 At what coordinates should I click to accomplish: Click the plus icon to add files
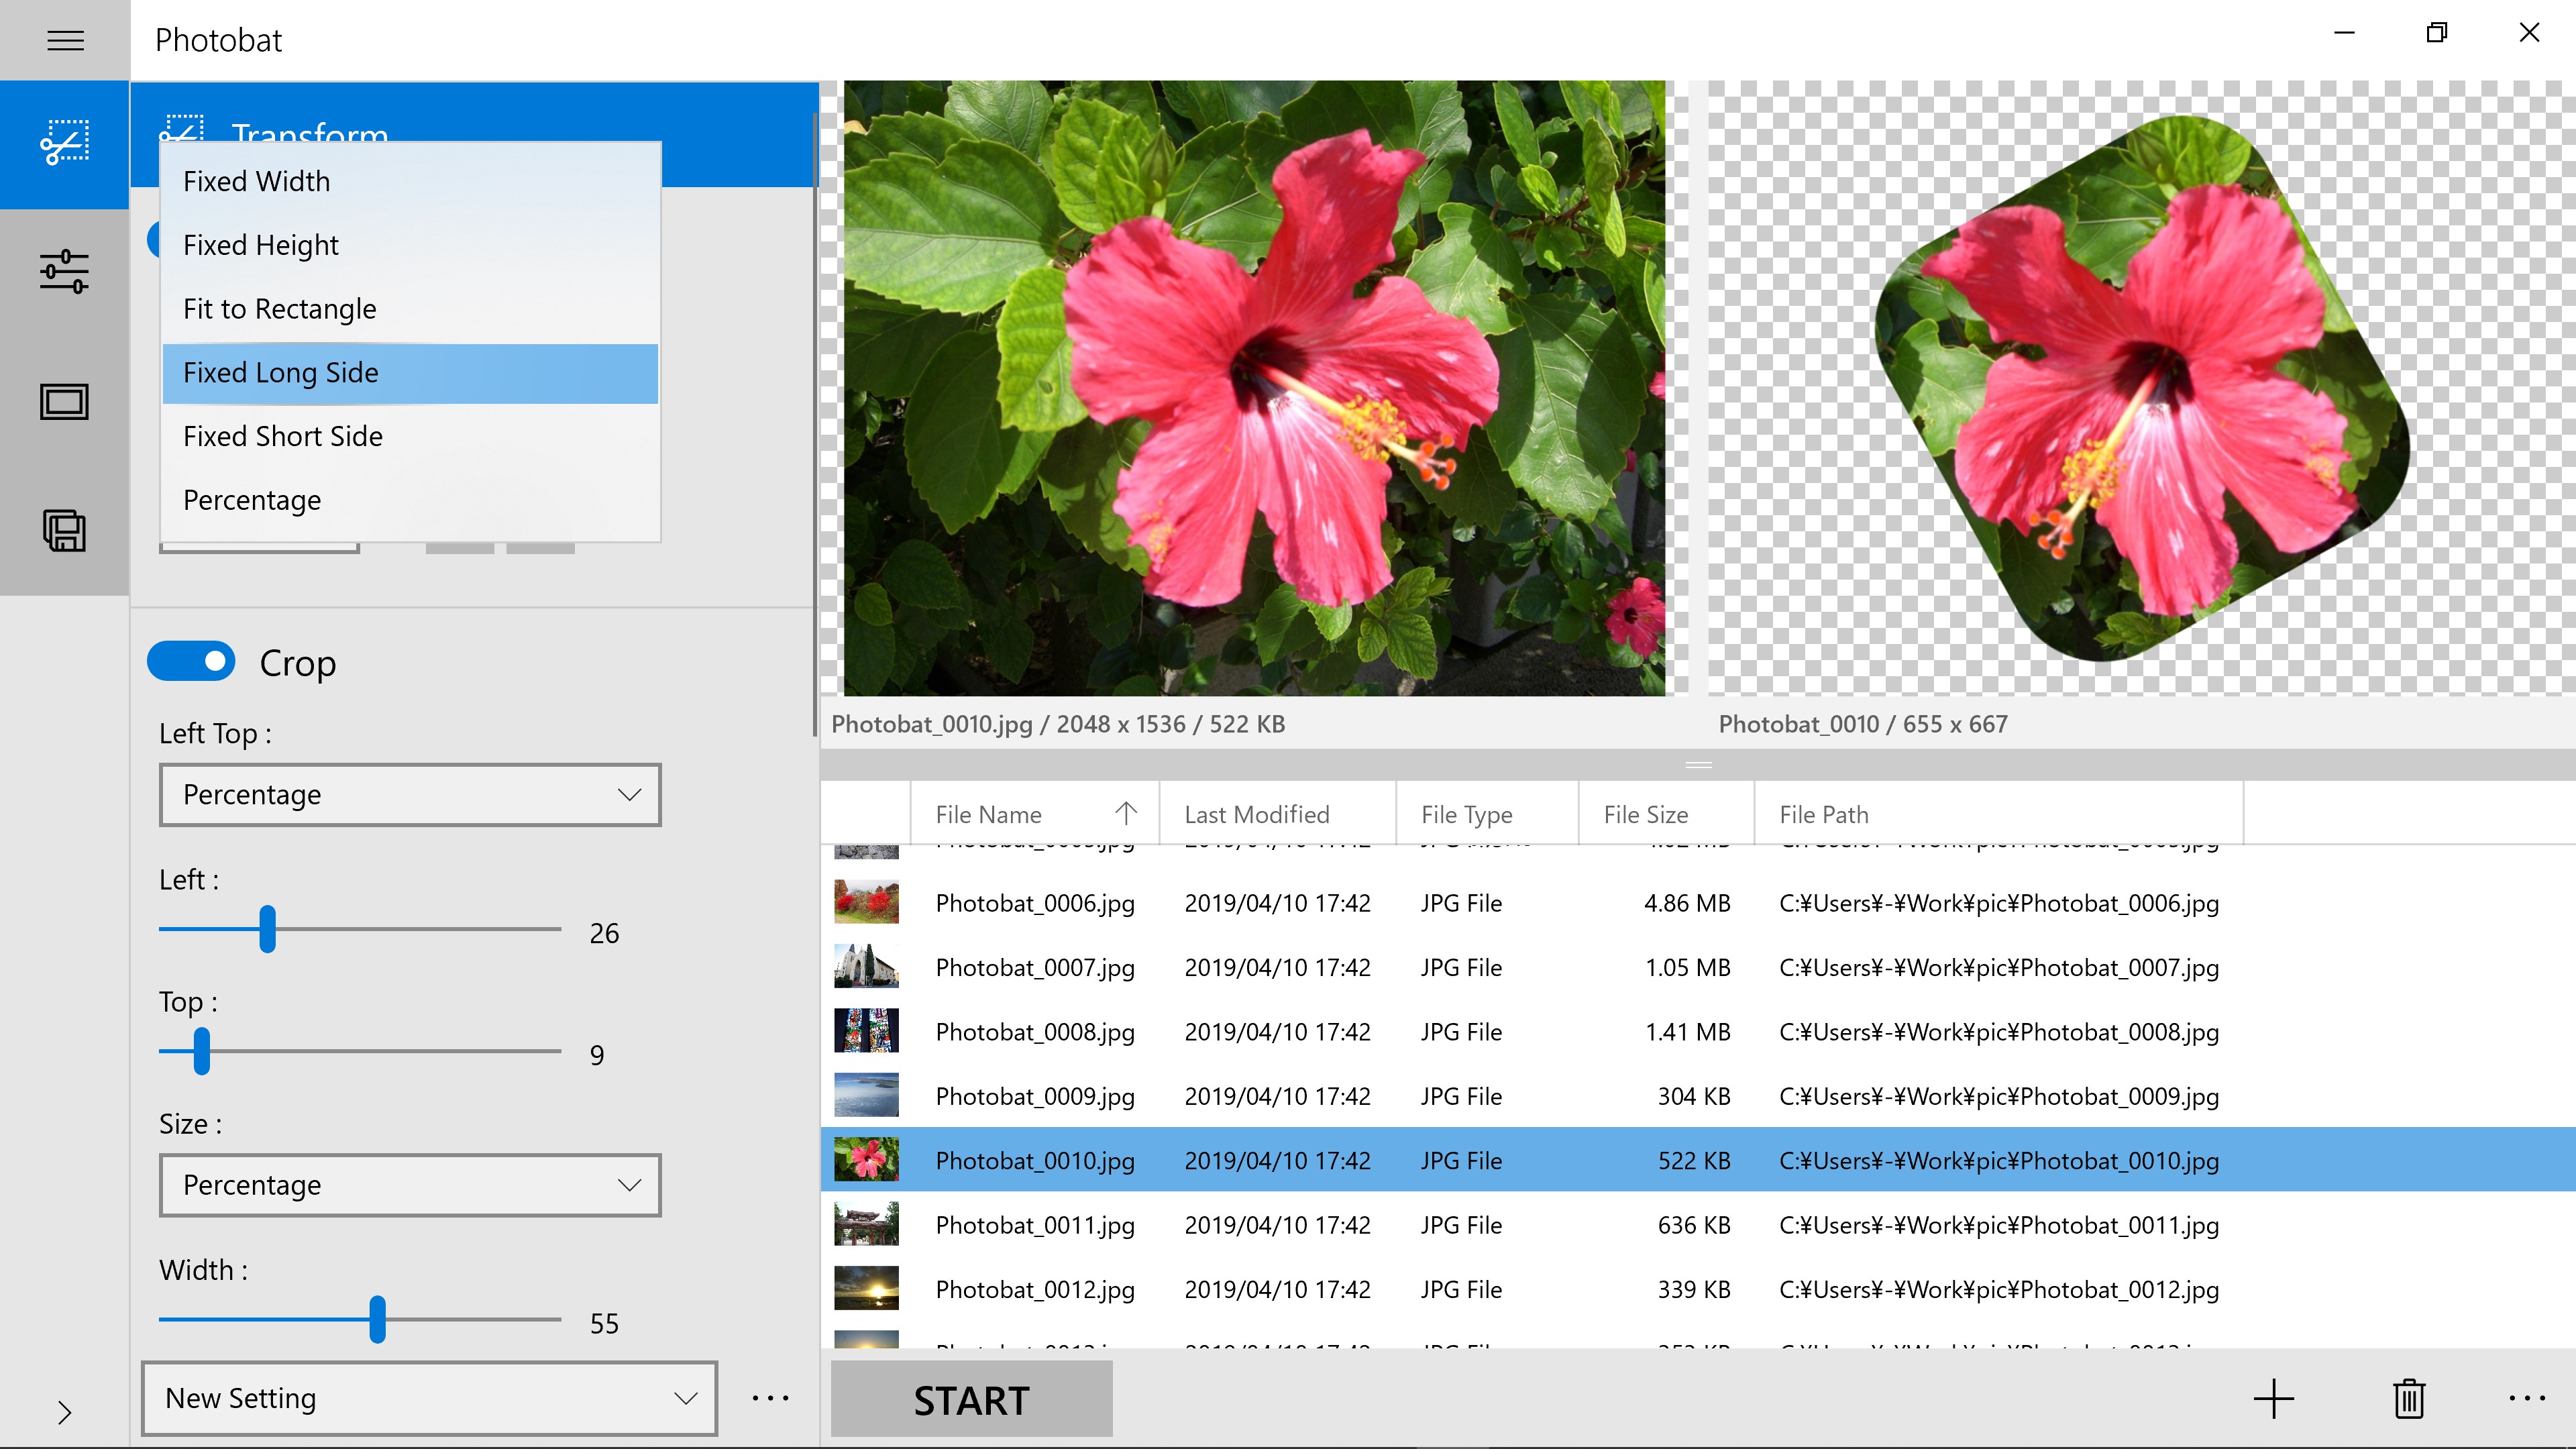(2273, 1398)
